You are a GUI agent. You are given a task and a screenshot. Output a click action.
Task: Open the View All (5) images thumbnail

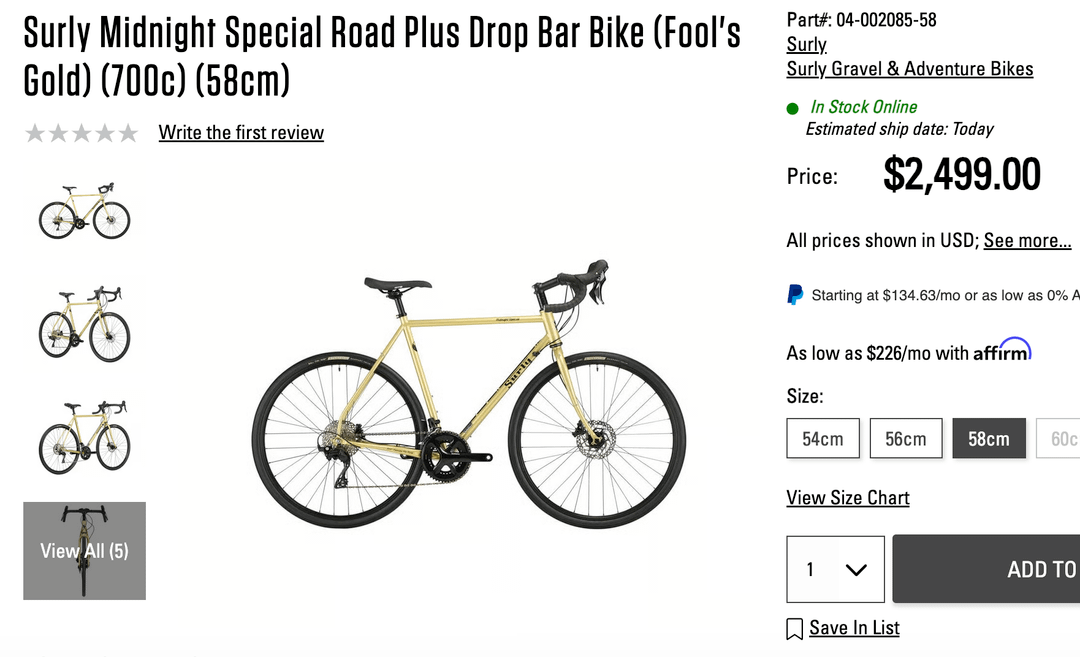pos(85,551)
